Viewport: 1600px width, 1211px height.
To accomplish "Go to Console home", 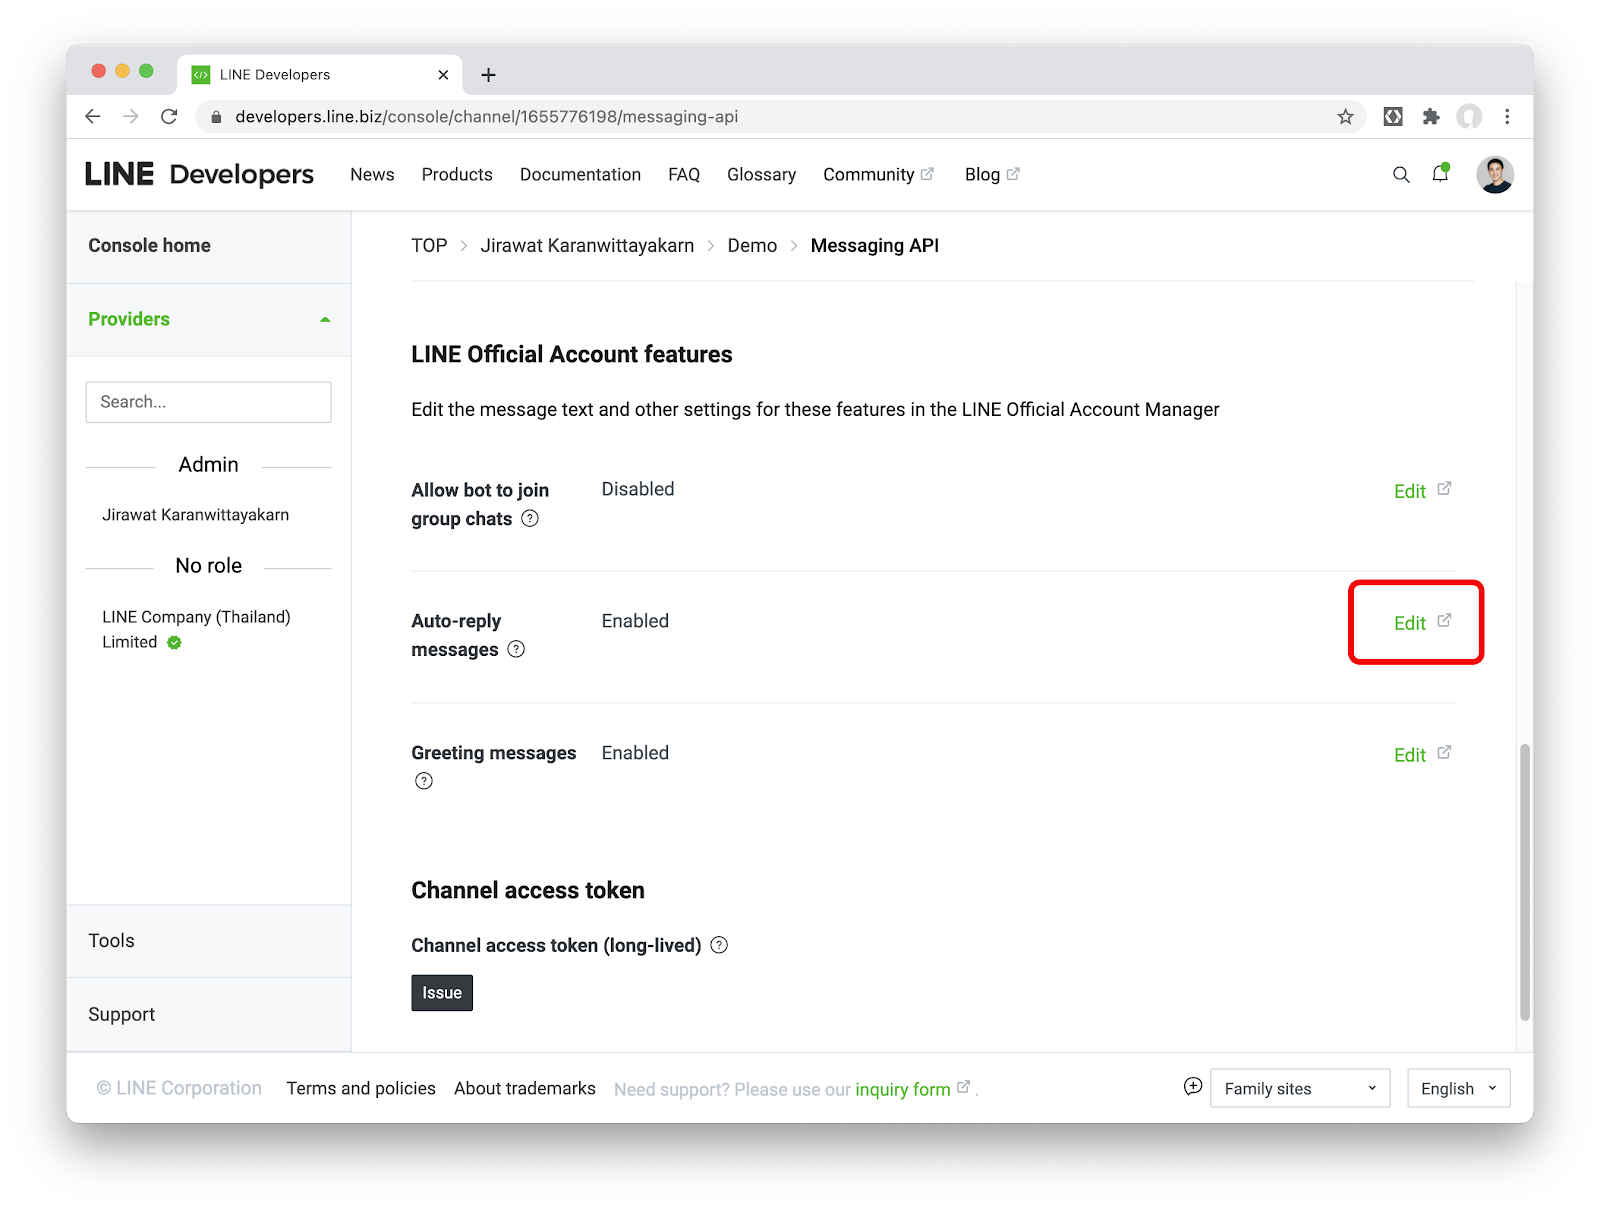I will (x=149, y=246).
